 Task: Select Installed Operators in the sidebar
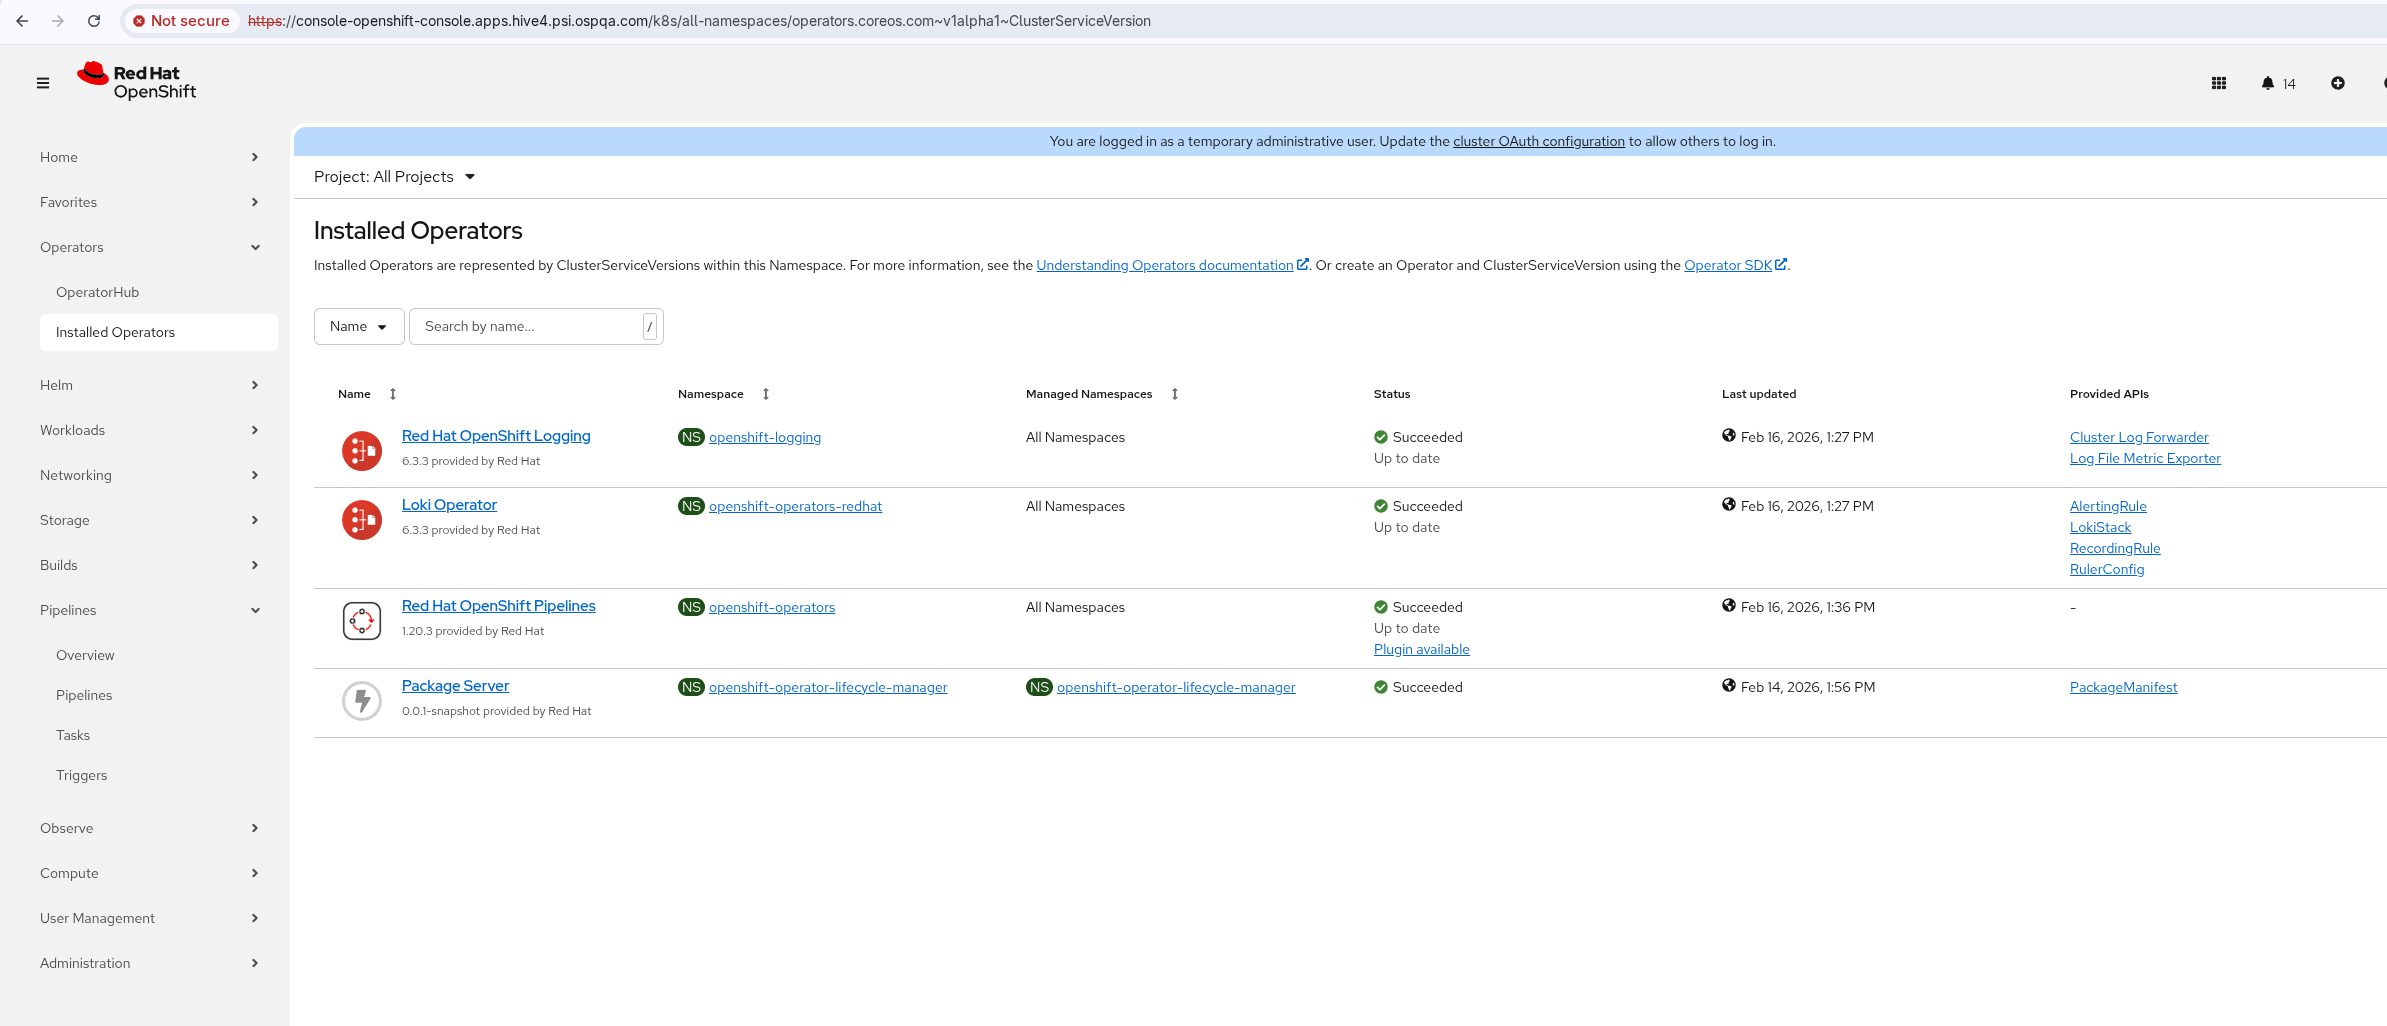pos(159,332)
